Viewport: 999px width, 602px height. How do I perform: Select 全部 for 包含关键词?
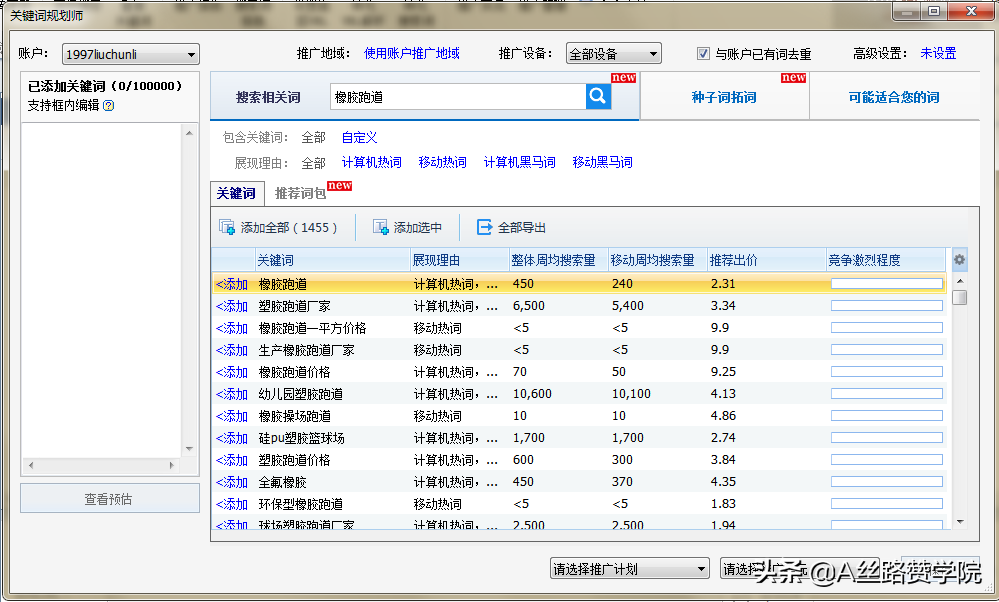point(313,138)
